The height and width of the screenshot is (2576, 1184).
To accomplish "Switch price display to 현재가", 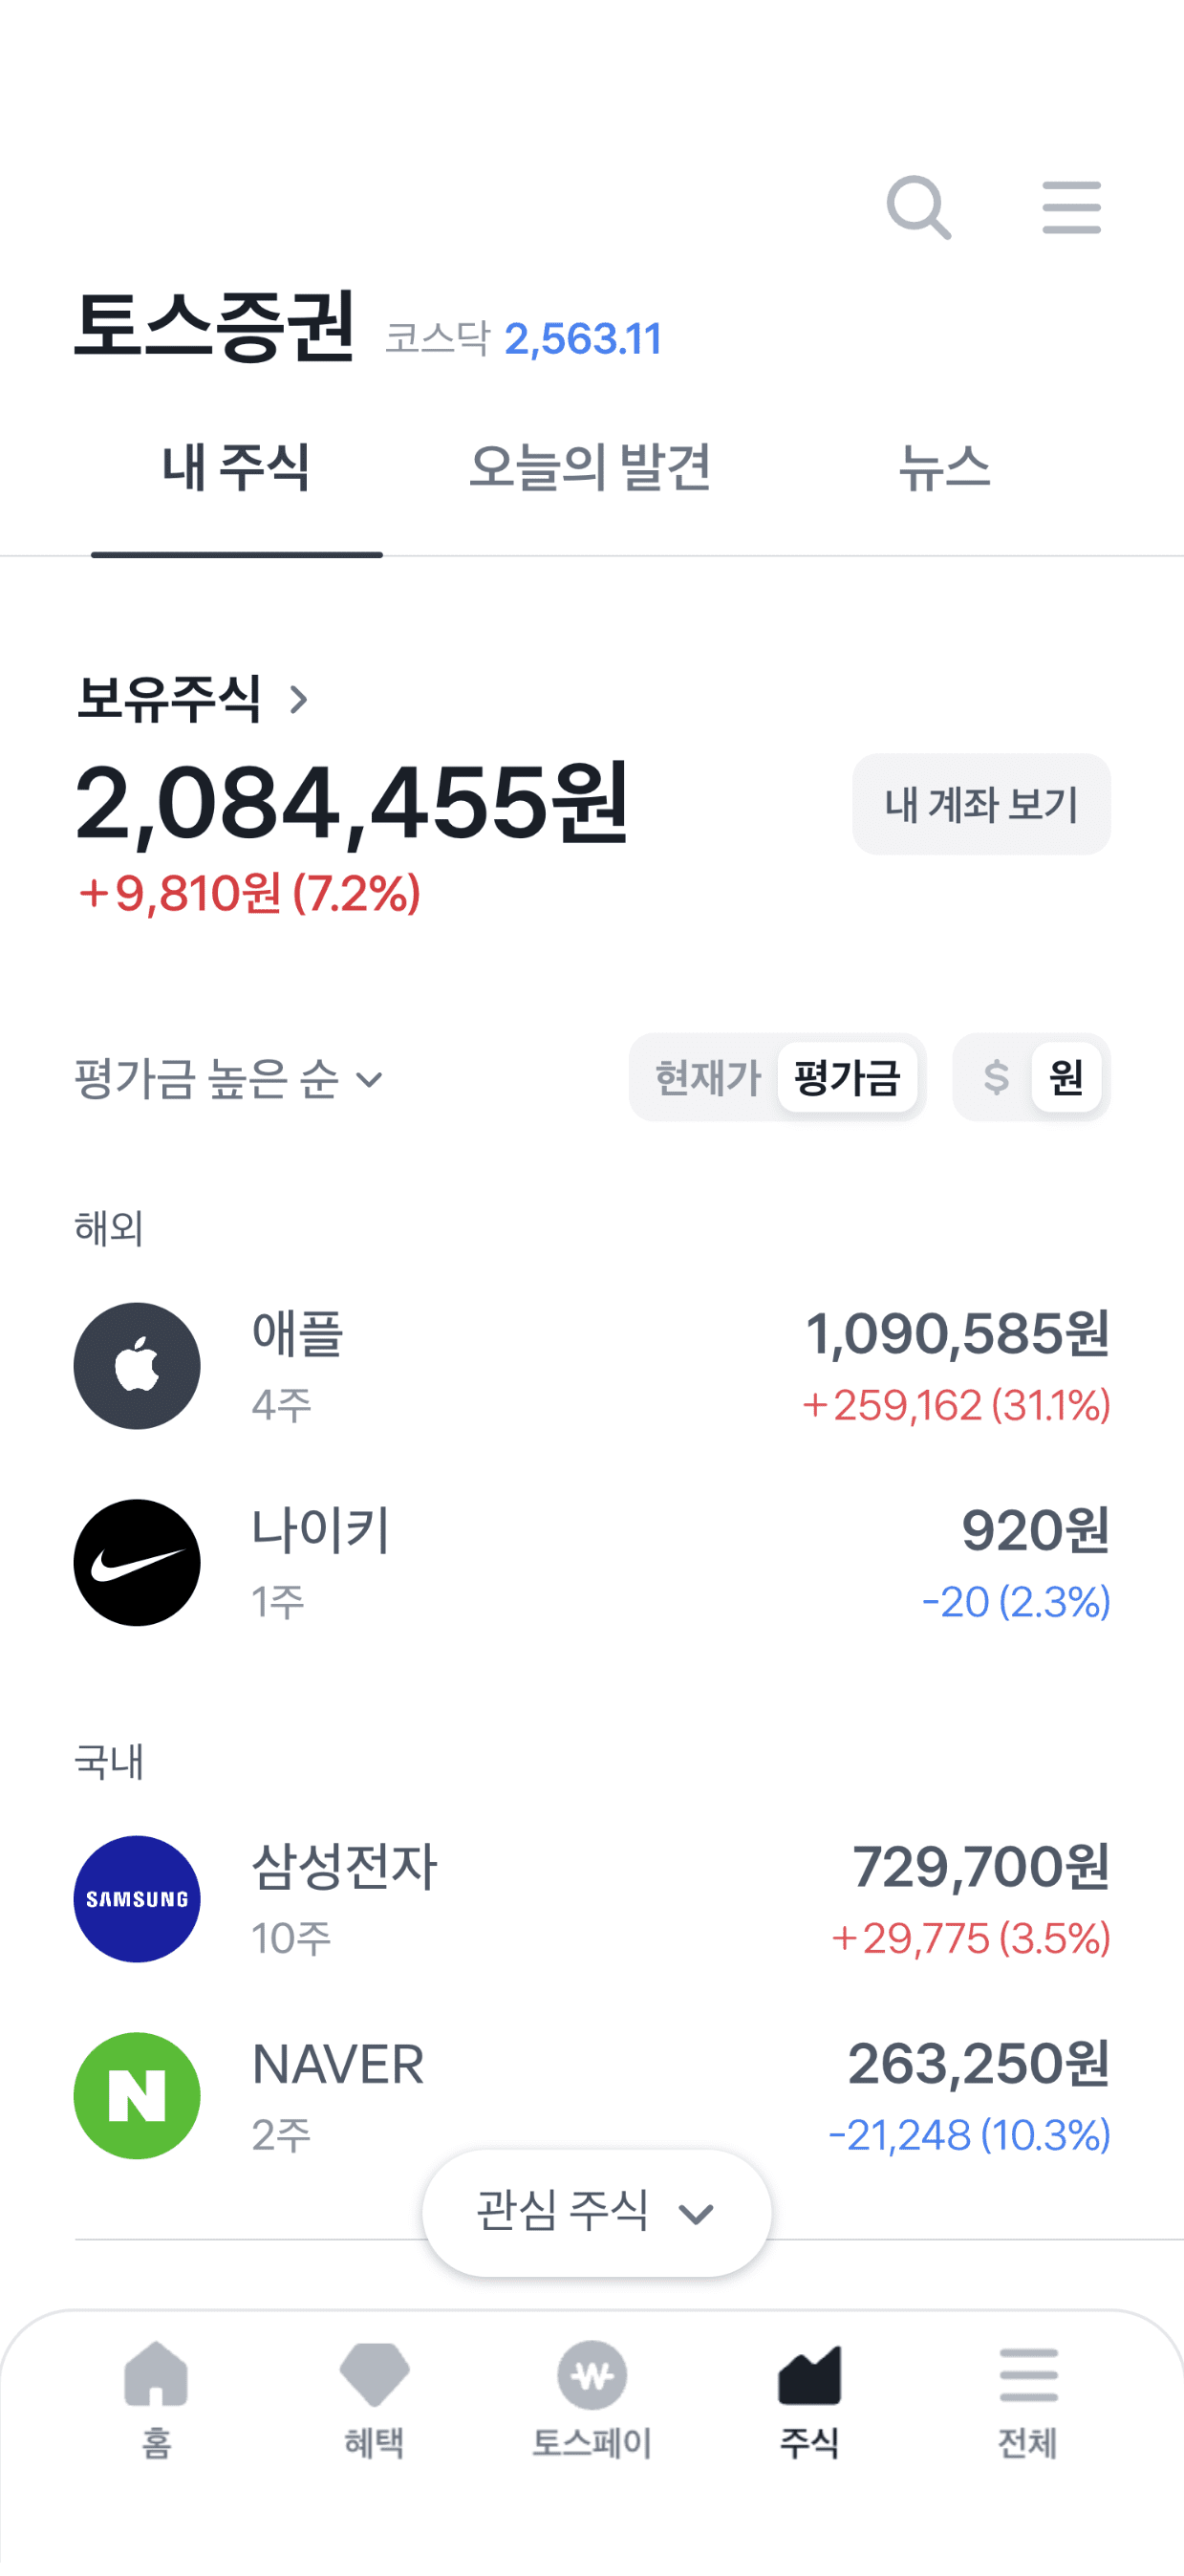I will [x=707, y=1078].
